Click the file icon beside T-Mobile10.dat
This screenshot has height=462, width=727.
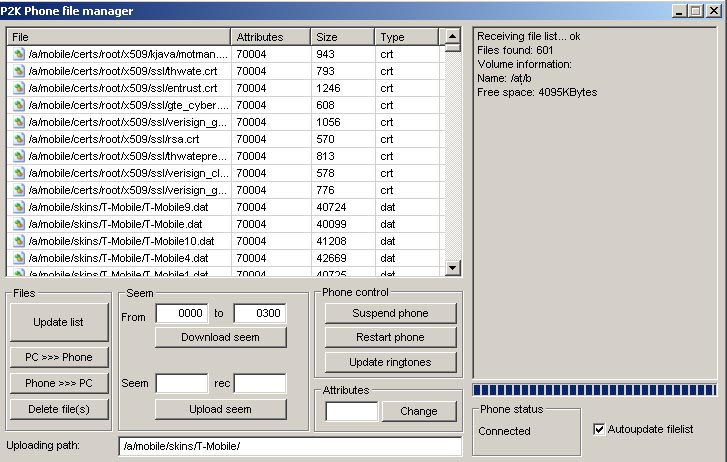point(18,241)
